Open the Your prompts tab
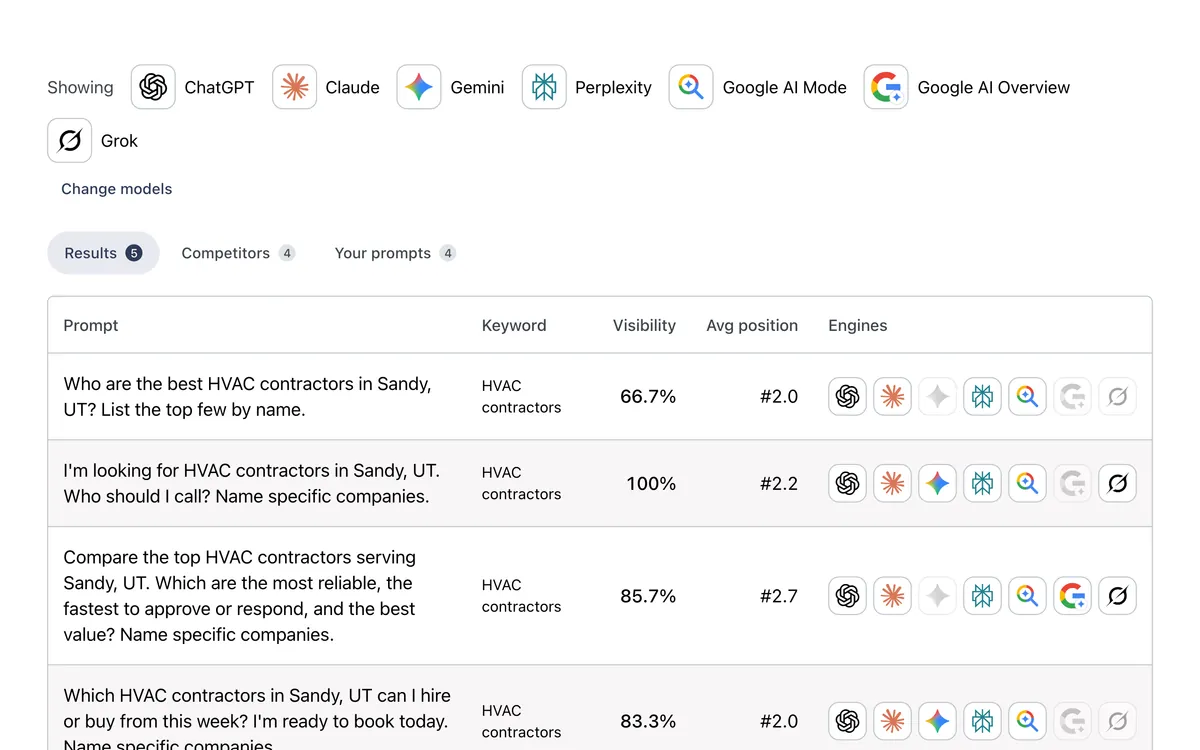Viewport: 1200px width, 750px height. click(395, 253)
